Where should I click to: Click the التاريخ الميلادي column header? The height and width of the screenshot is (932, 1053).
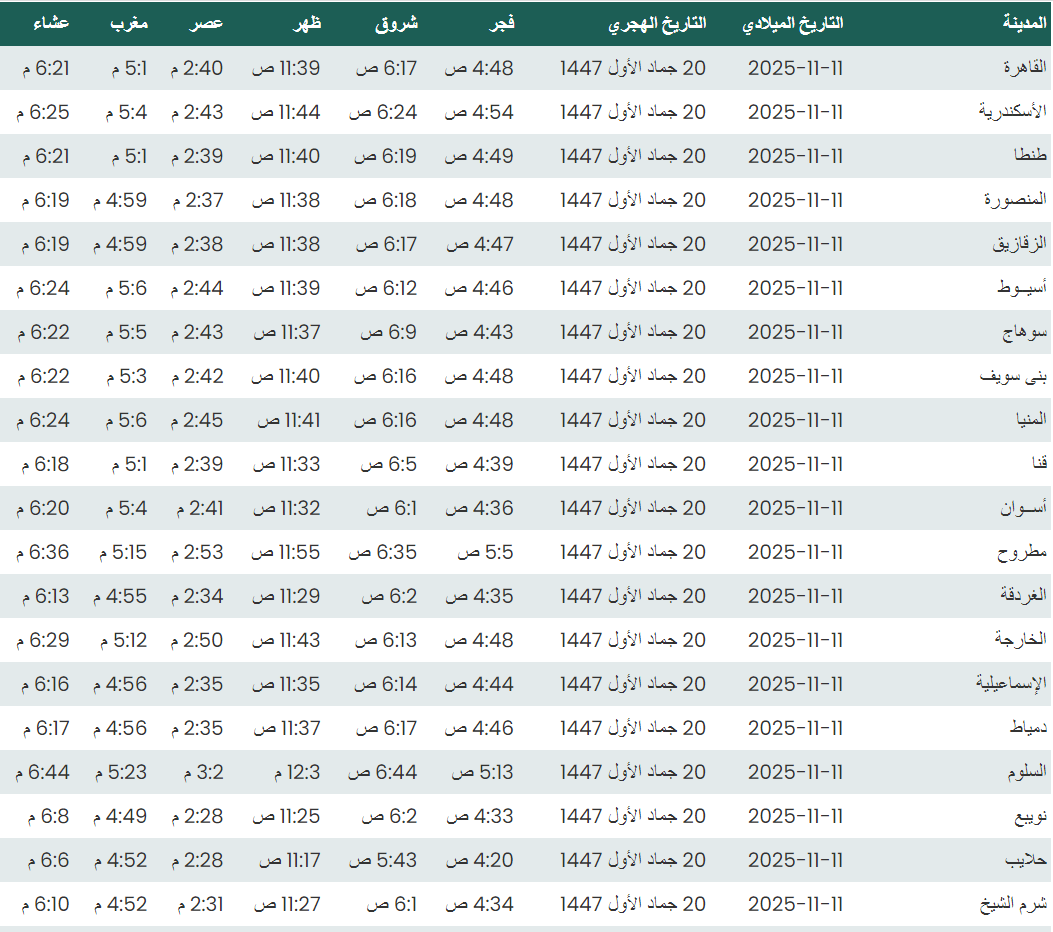[x=793, y=24]
